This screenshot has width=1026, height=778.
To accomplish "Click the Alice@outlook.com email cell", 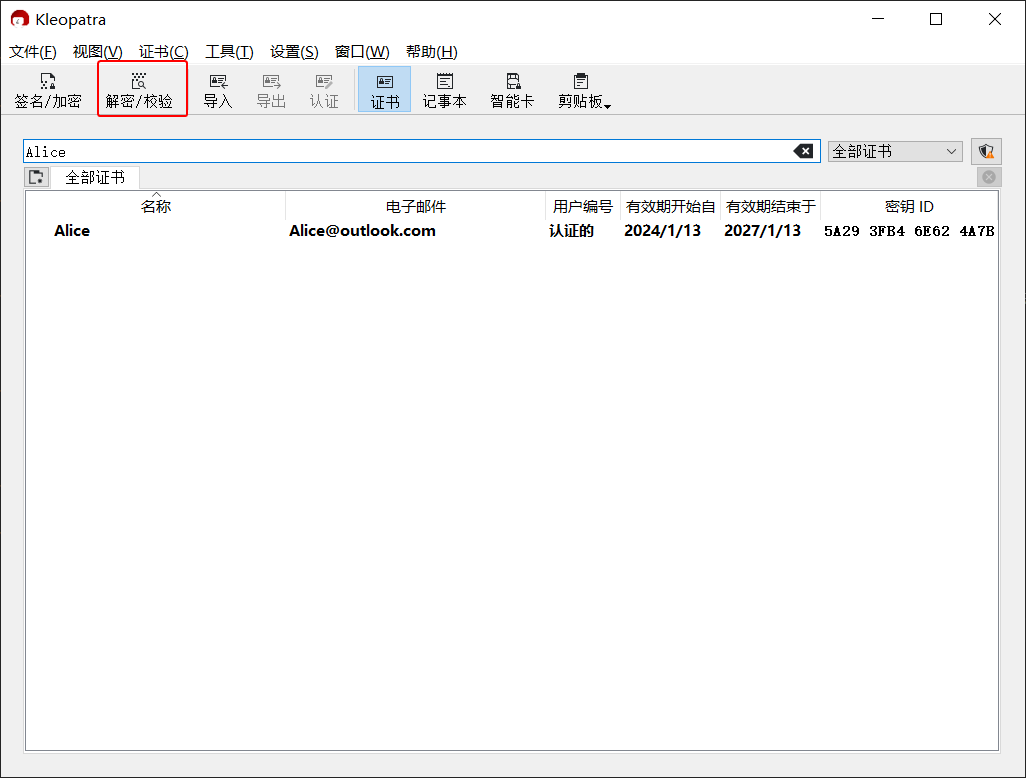I will click(x=363, y=231).
